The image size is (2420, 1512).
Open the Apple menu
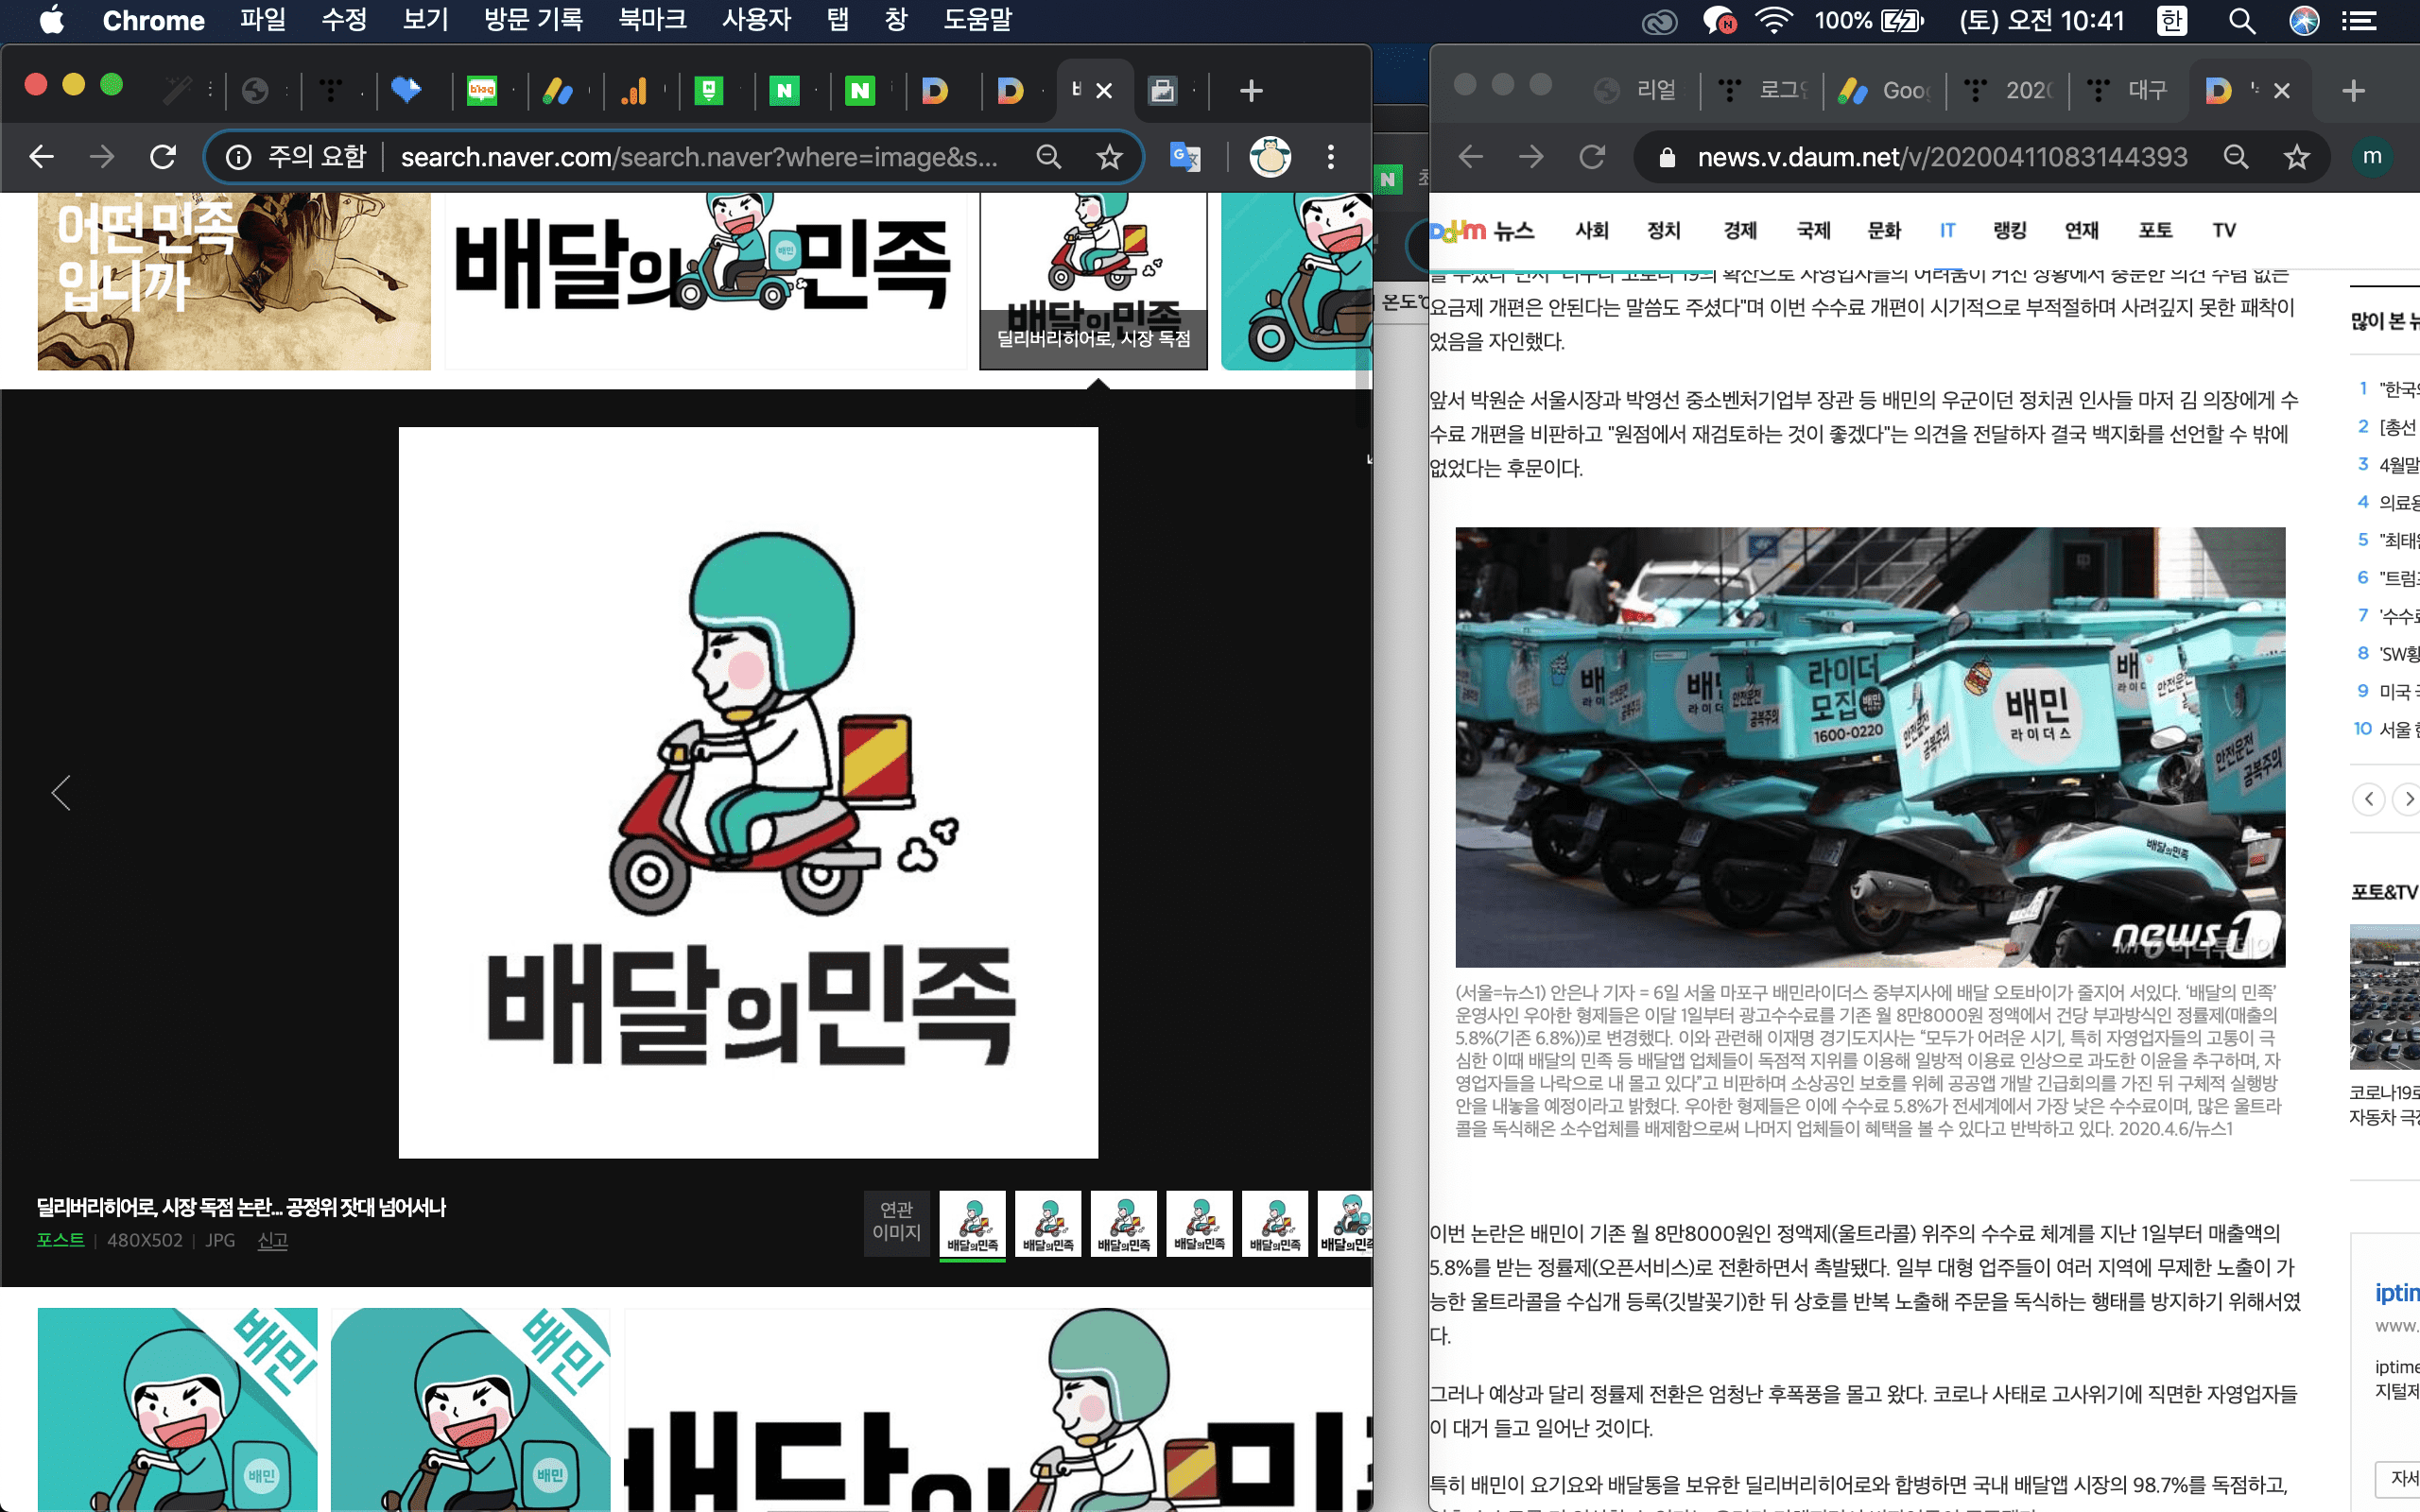click(x=52, y=20)
